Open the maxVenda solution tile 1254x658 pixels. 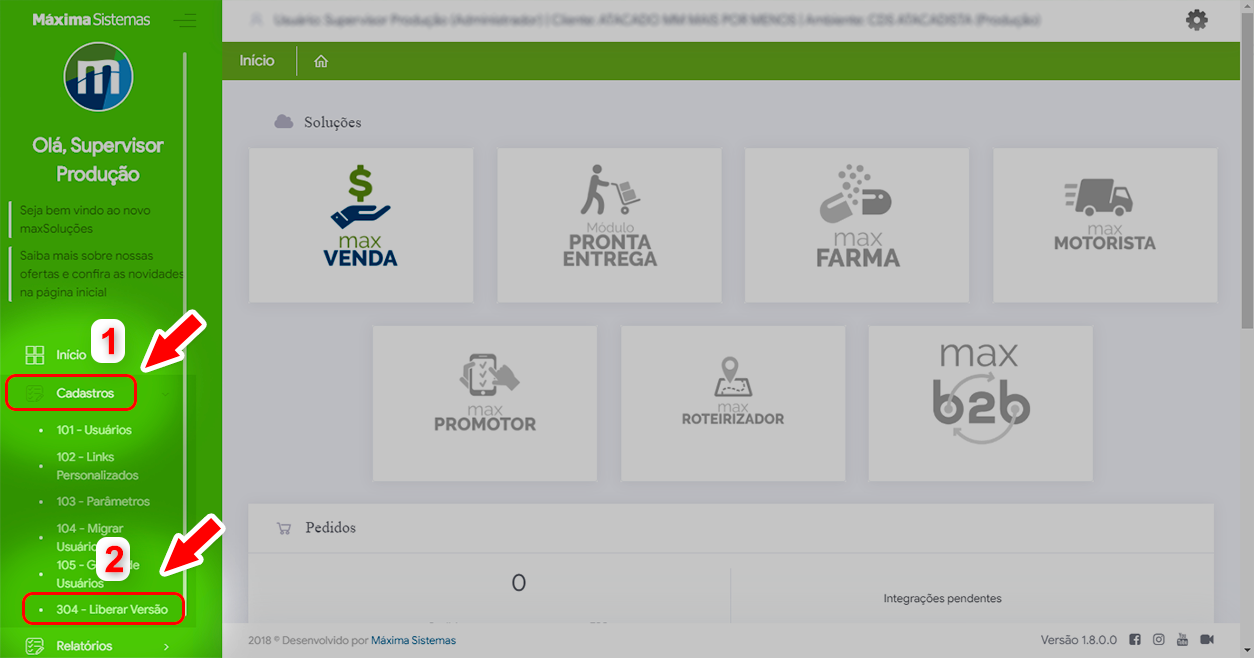click(x=361, y=226)
